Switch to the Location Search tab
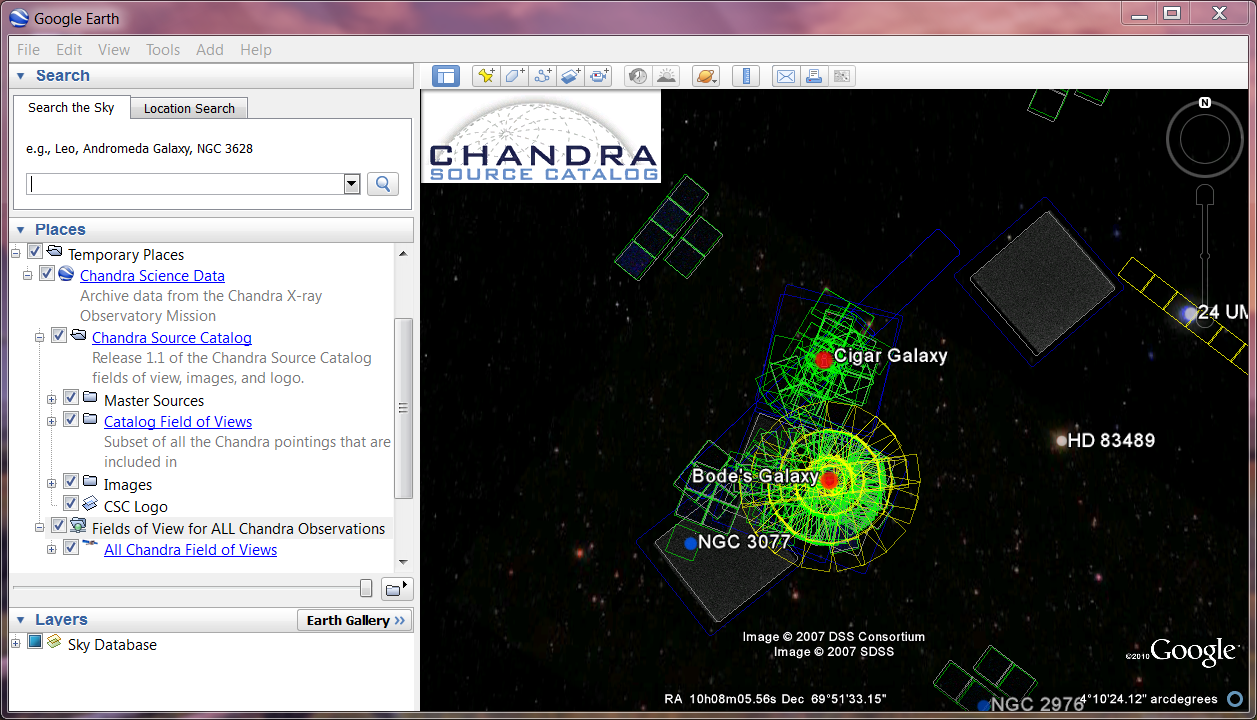Image resolution: width=1257 pixels, height=720 pixels. [x=189, y=108]
